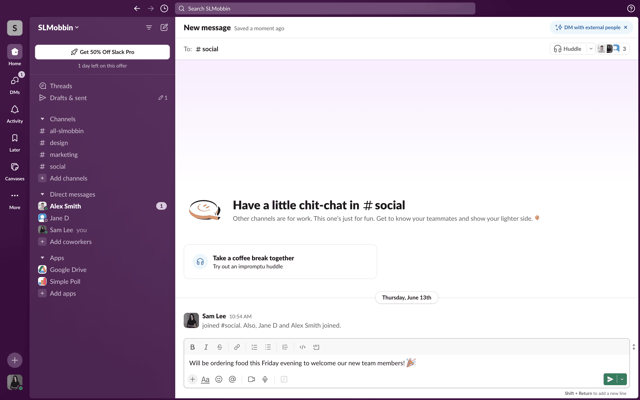
Task: Toggle bold formatting
Action: click(192, 347)
